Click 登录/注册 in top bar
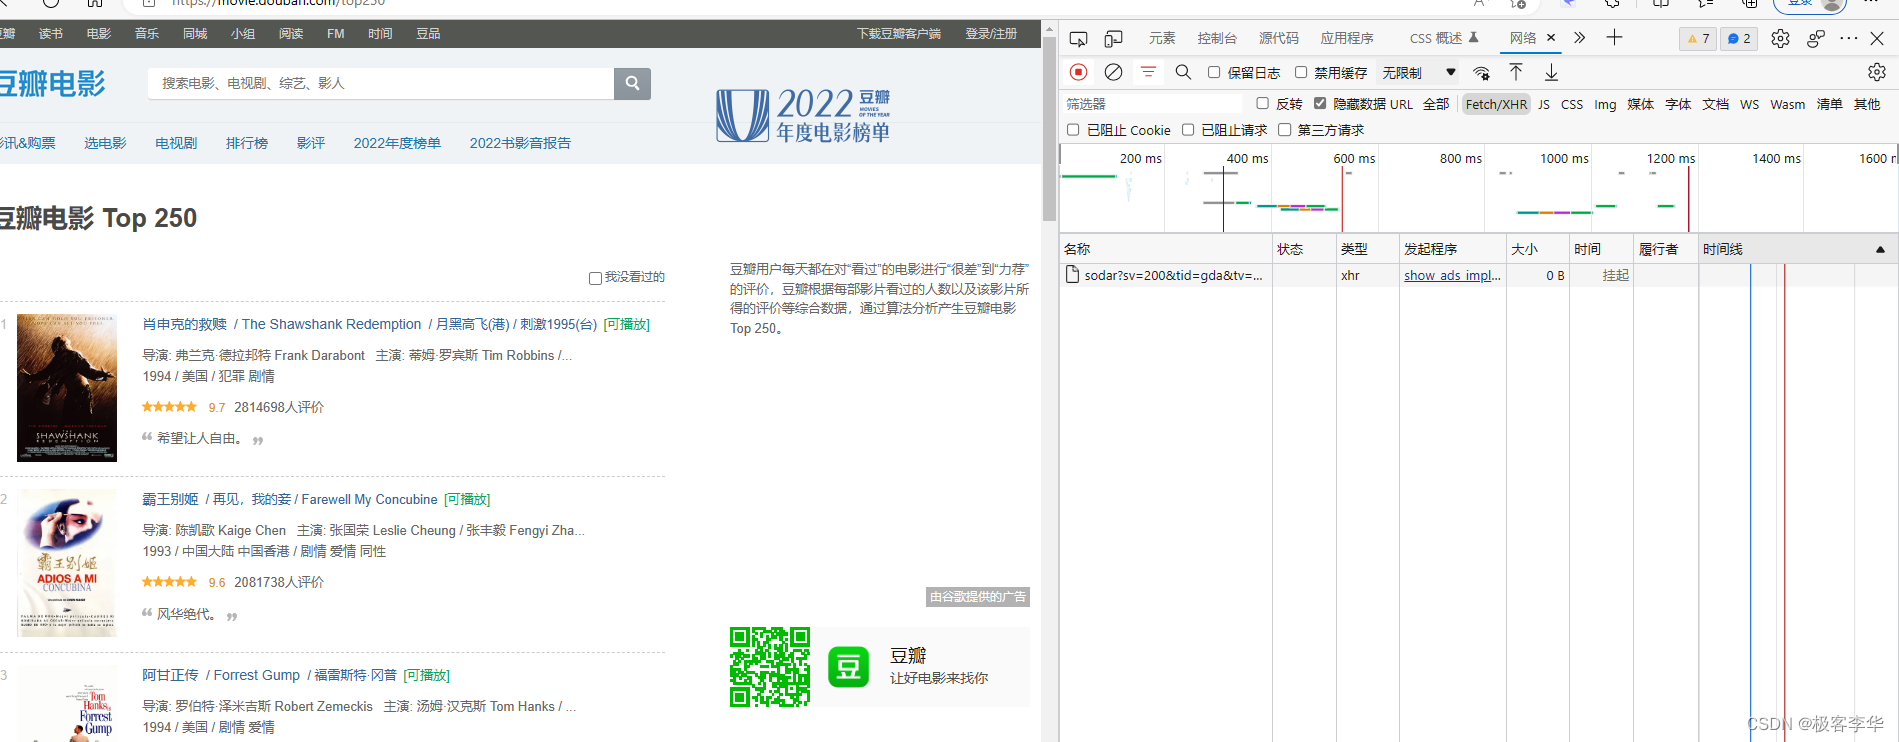Screen dimensions: 1899x742 click(x=991, y=34)
